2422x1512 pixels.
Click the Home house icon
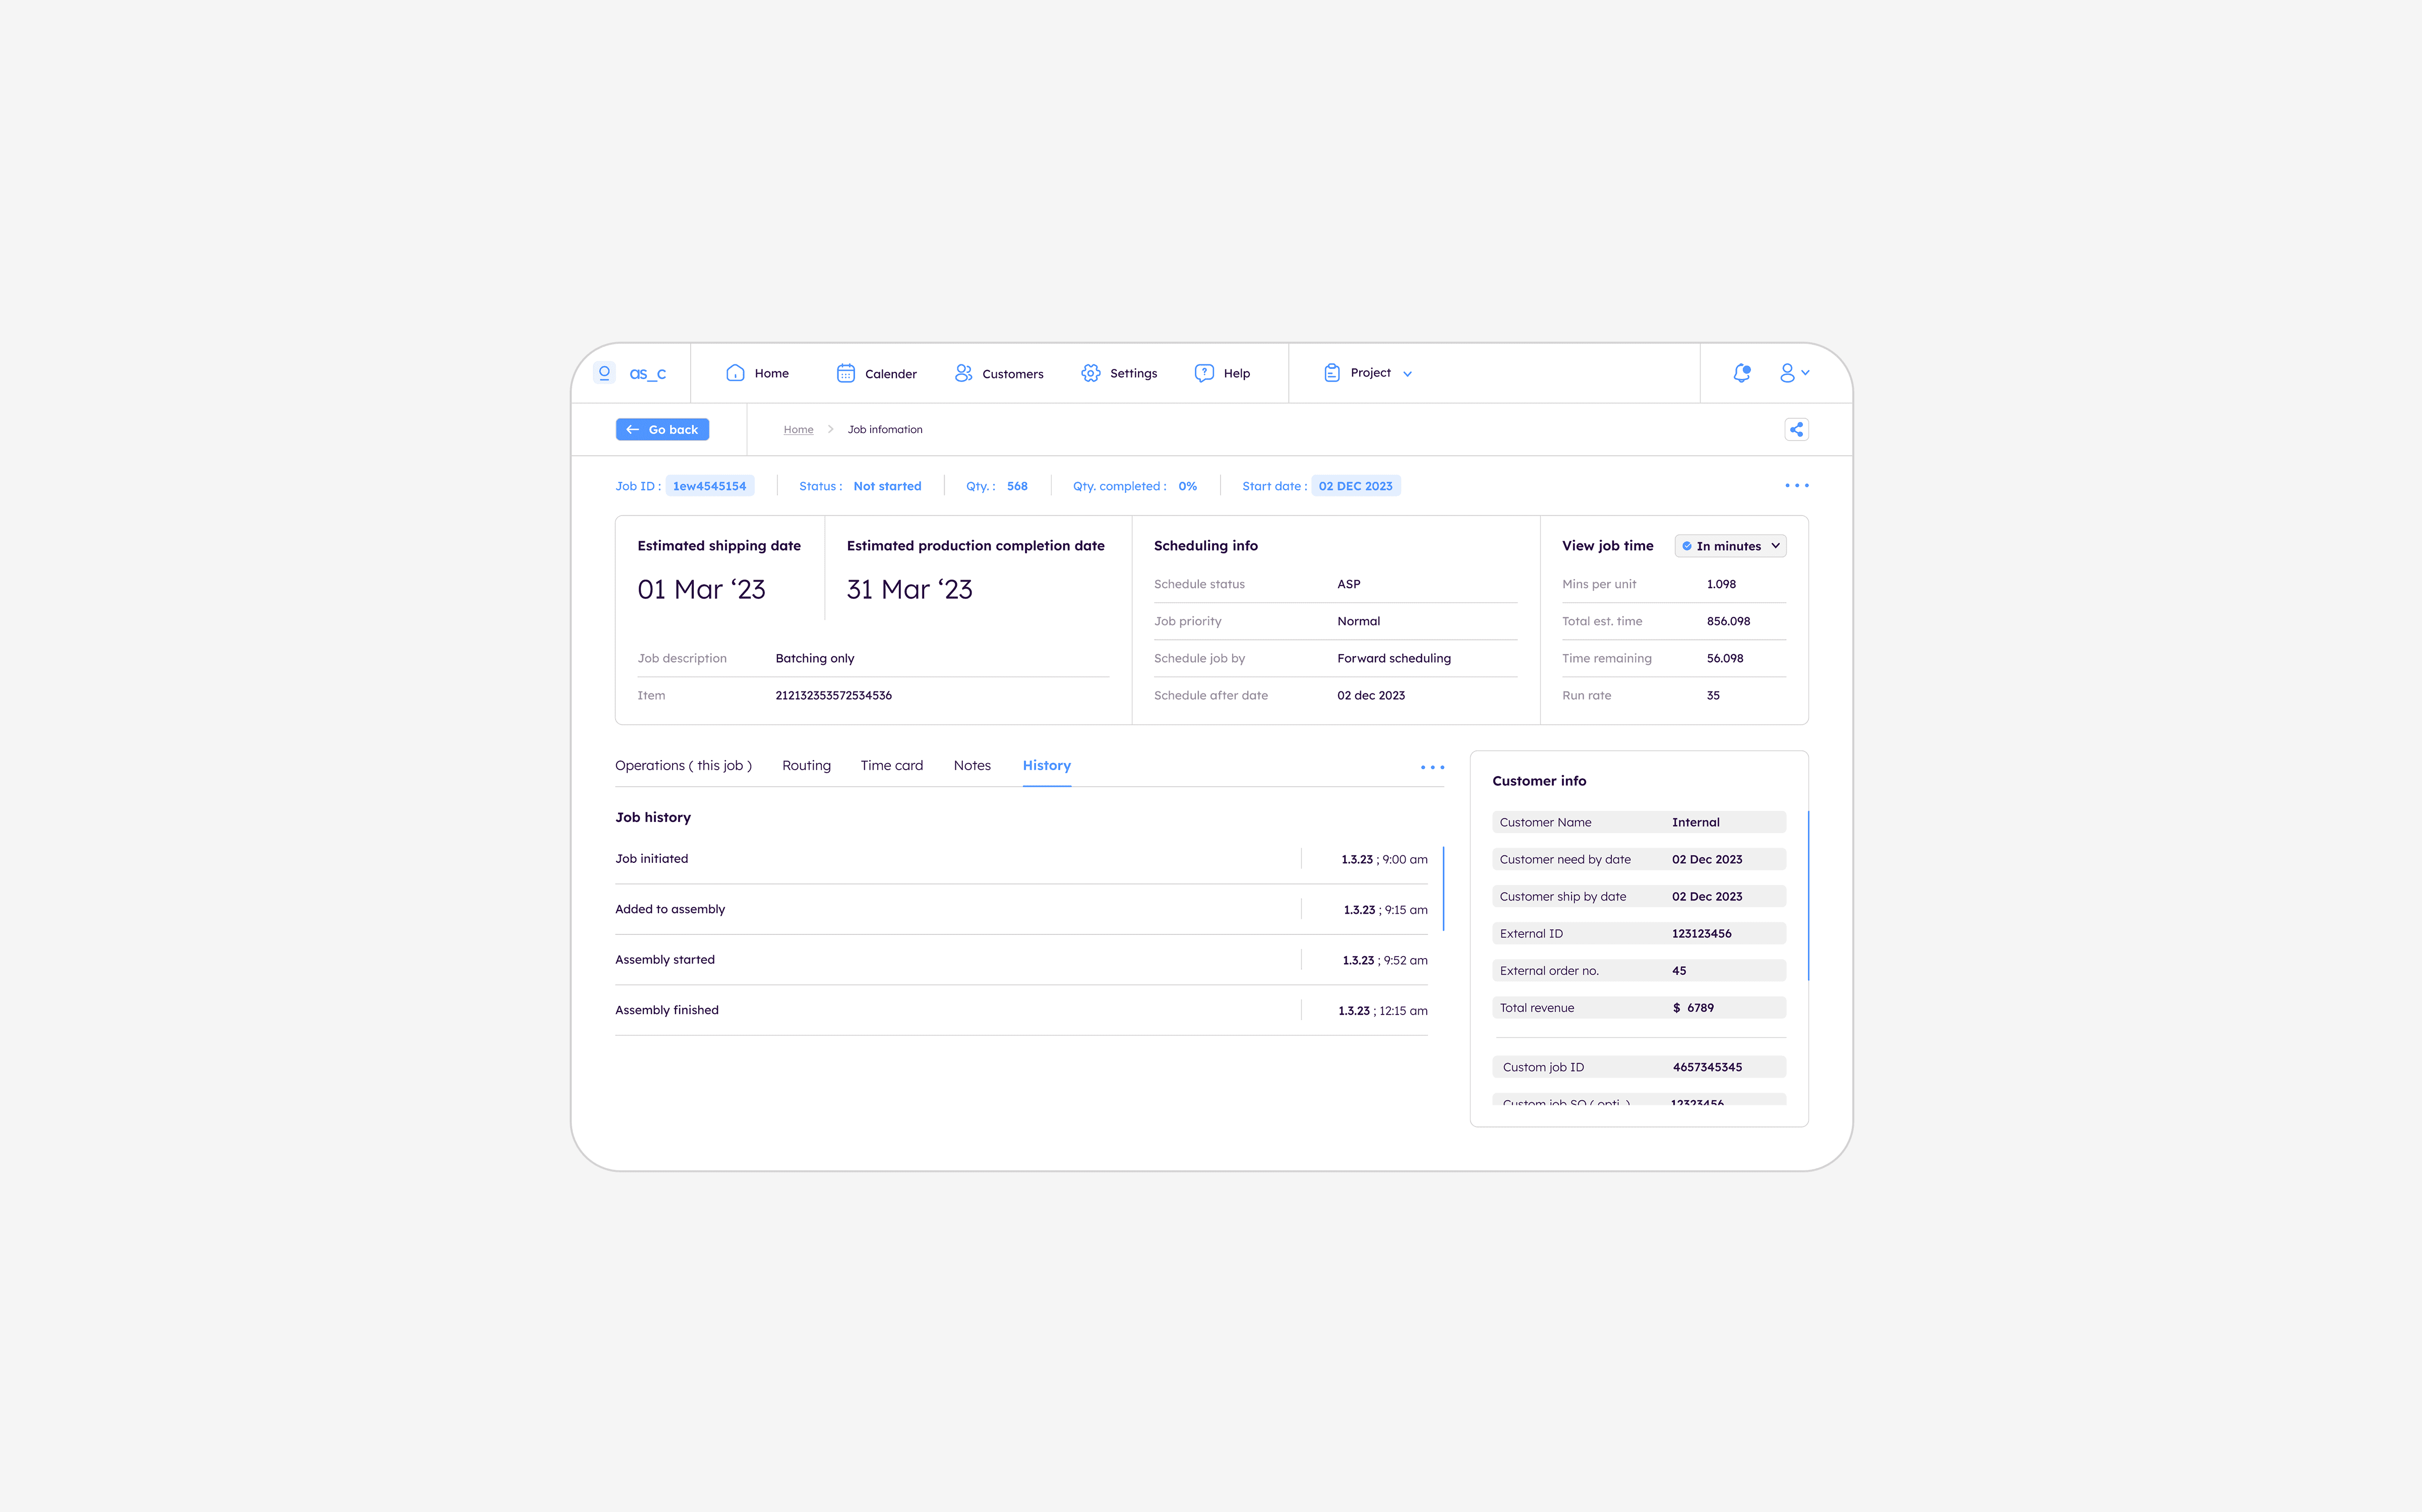[x=735, y=373]
